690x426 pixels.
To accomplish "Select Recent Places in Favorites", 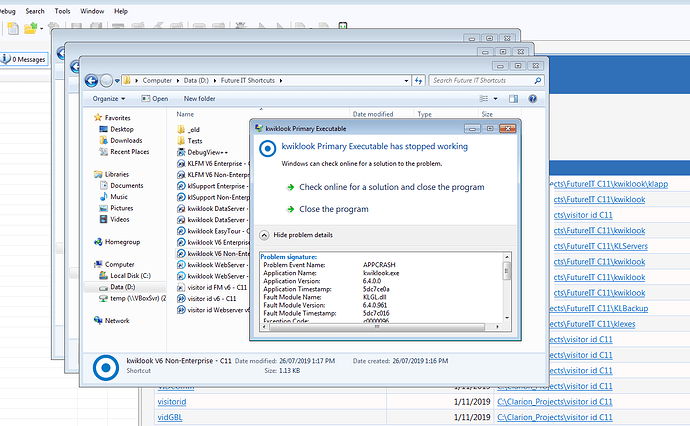I will click(129, 152).
